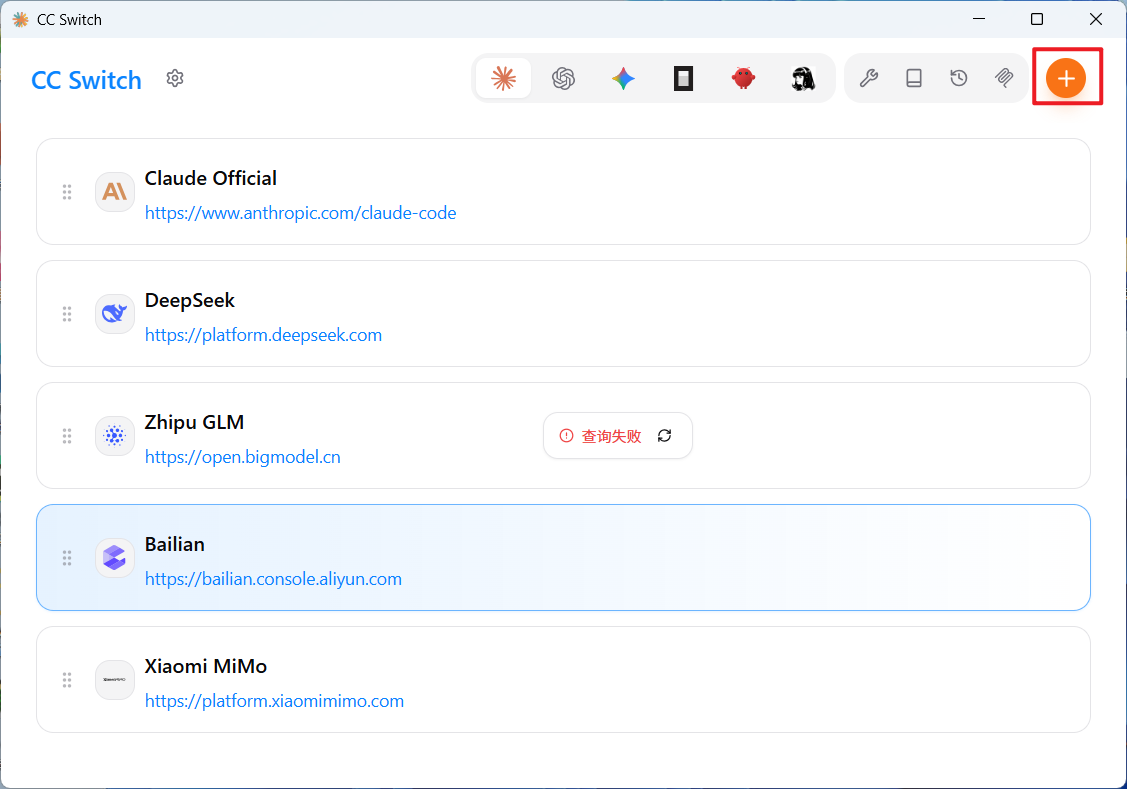Open the bailian.console.aliyun.com link
Screen dimensions: 1127x789
pos(273,579)
